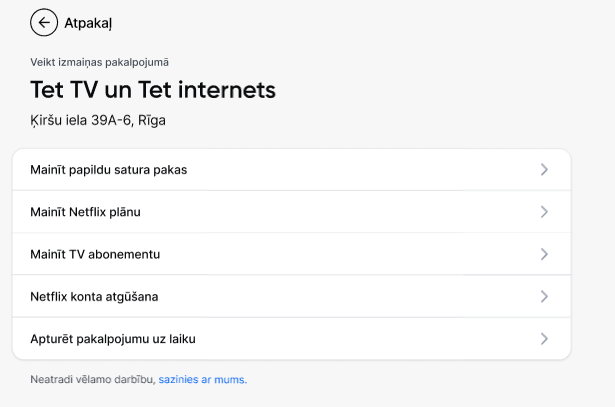615x407 pixels.
Task: Click 'Tet TV' in the page heading
Action: [64, 90]
